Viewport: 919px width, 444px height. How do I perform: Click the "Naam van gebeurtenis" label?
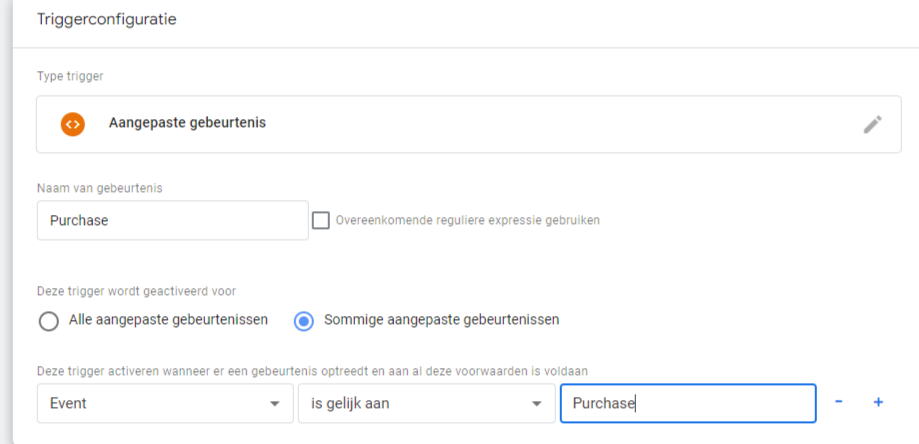pyautogui.click(x=98, y=186)
